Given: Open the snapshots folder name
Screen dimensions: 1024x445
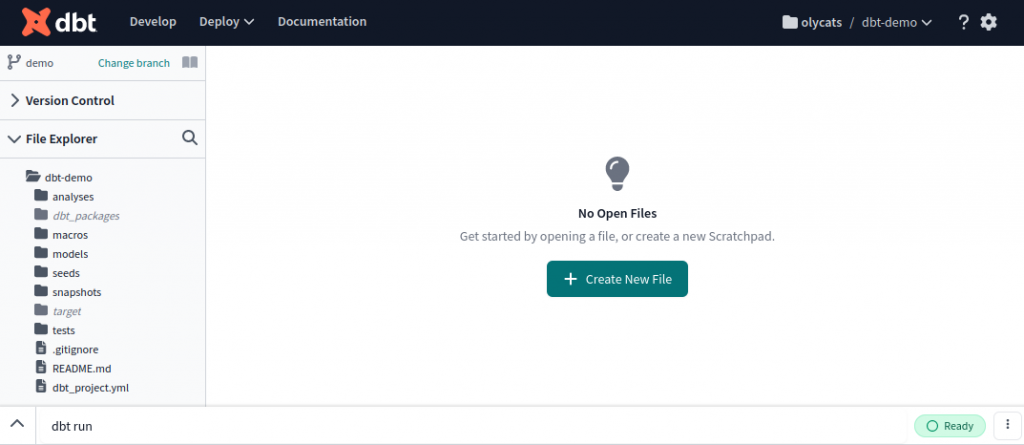Looking at the screenshot, I should (x=76, y=292).
